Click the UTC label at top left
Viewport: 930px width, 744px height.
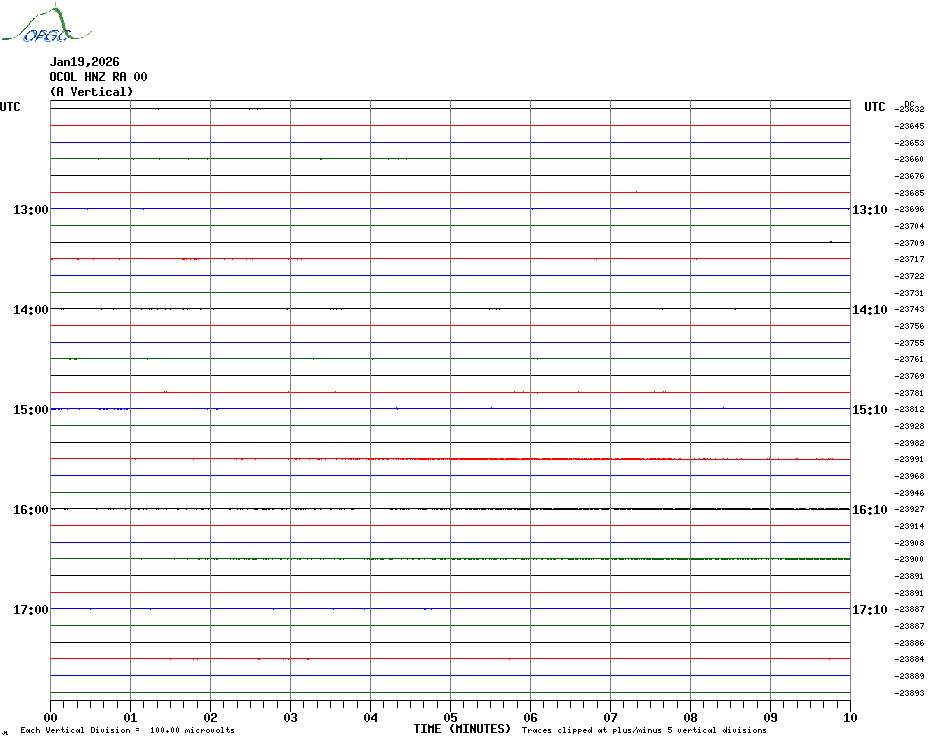click(x=10, y=107)
